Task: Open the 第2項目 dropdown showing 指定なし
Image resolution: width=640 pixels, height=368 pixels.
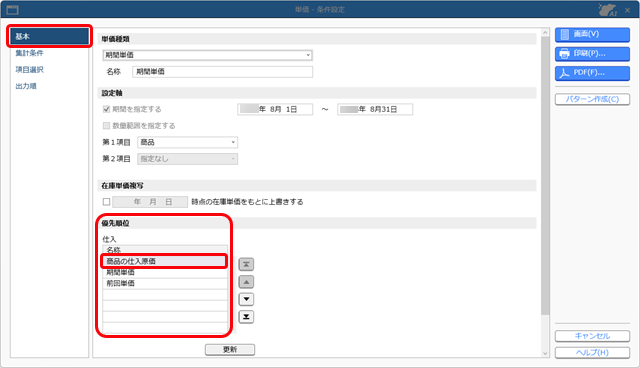Action: (x=188, y=159)
